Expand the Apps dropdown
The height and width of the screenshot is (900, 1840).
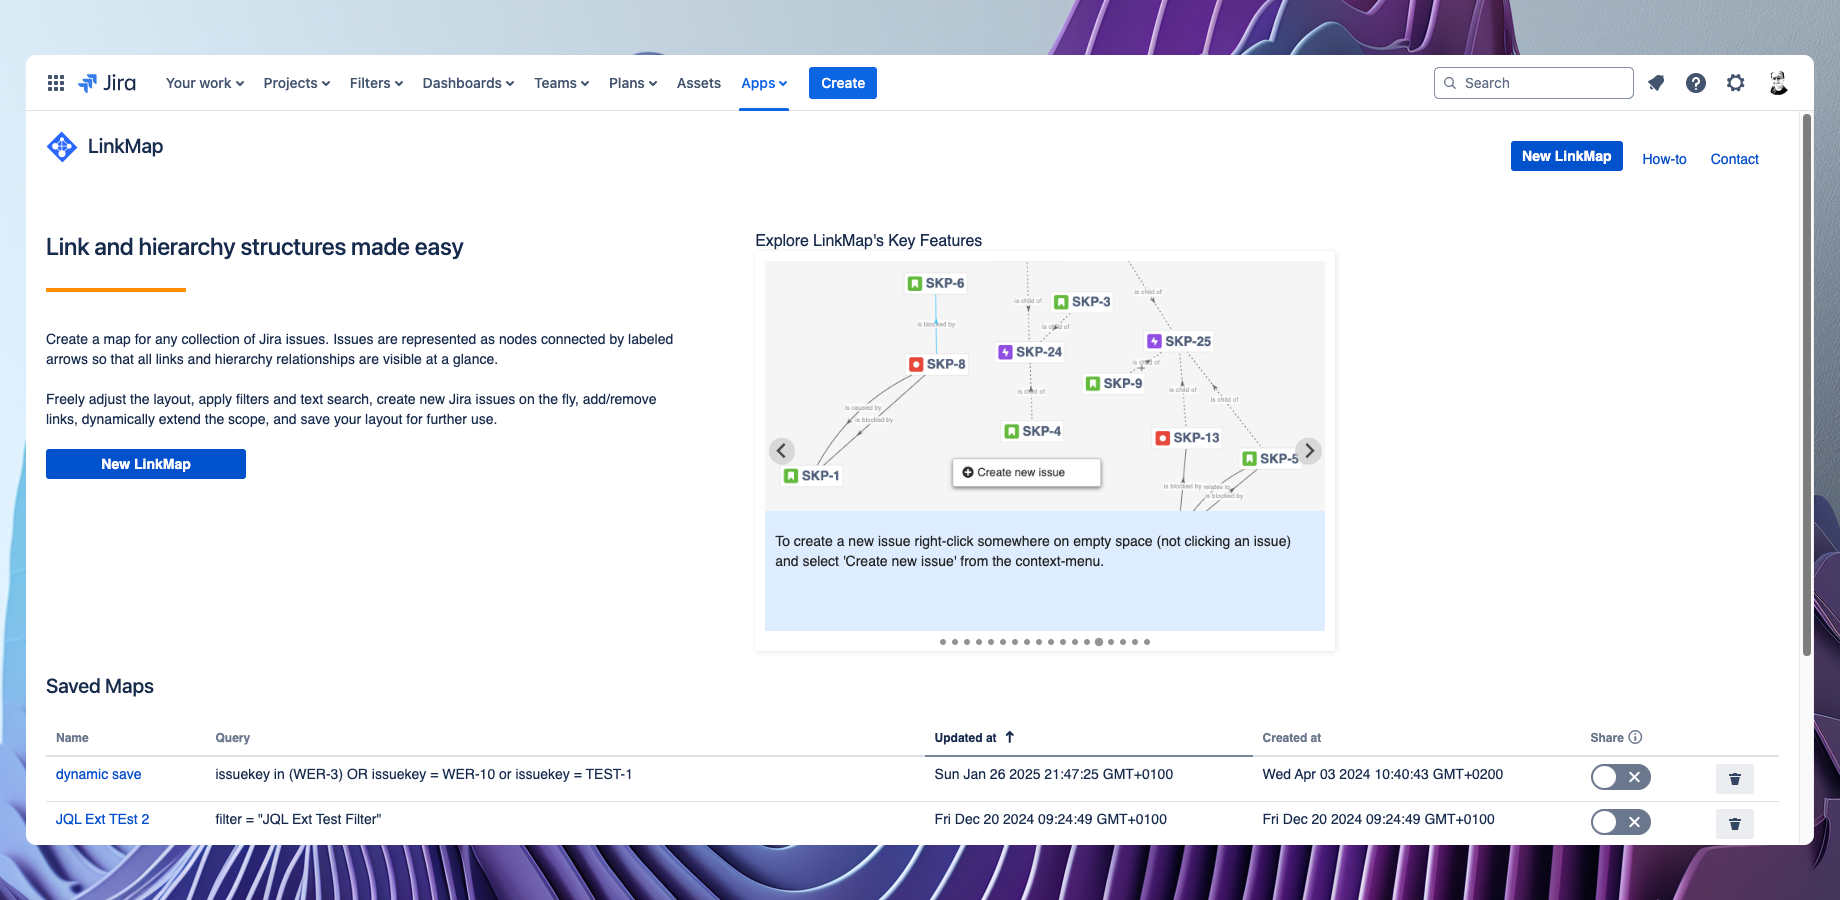coord(764,83)
